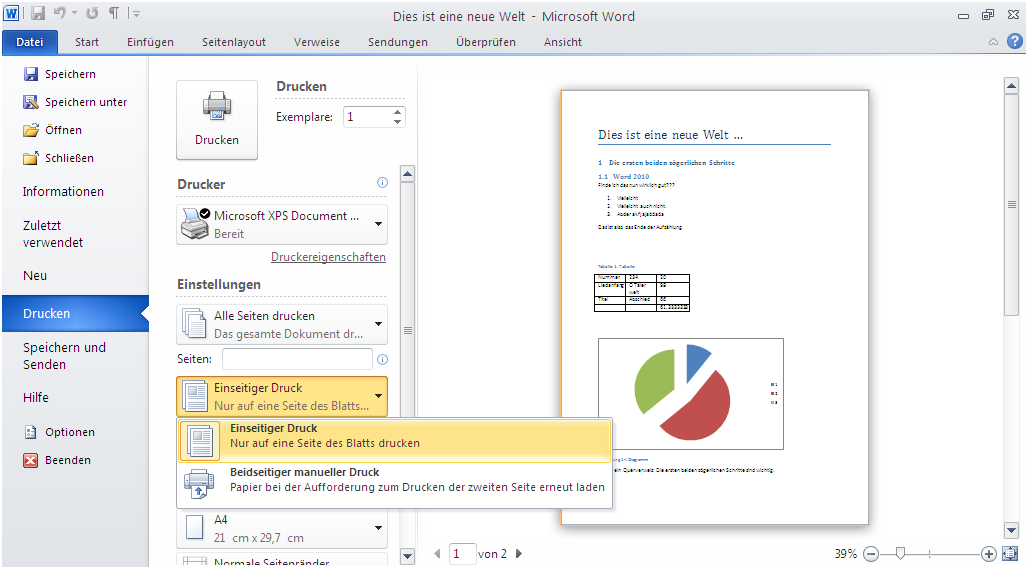Select Neu in the backstage menu
The height and width of the screenshot is (567, 1028).
[x=35, y=275]
